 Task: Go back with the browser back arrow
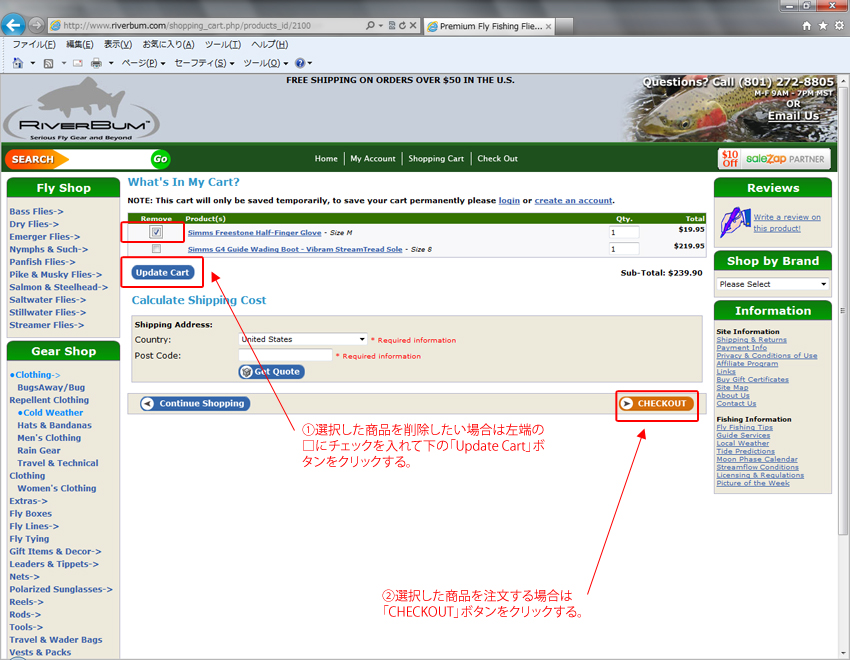(13, 25)
